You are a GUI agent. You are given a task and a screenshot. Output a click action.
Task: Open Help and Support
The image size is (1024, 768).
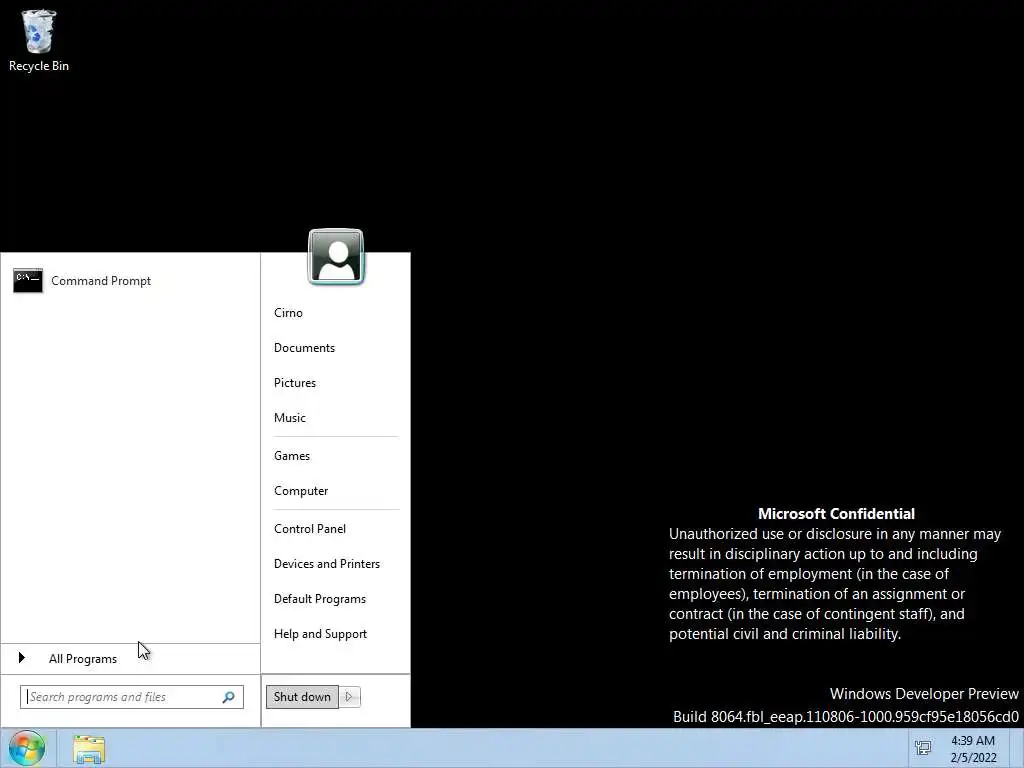coord(320,634)
